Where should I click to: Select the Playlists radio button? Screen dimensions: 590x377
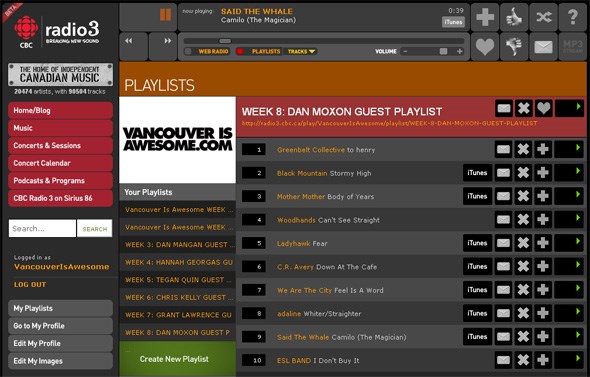click(240, 51)
